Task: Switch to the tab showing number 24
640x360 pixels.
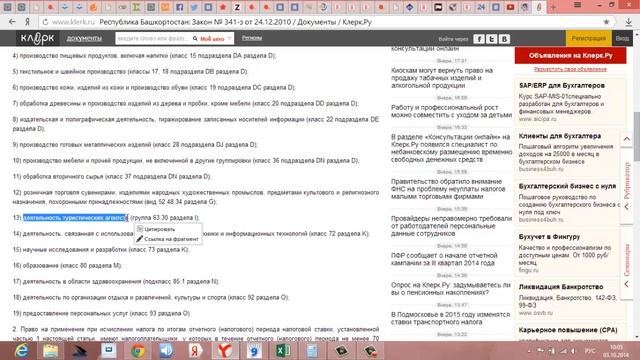Action: pyautogui.click(x=481, y=7)
